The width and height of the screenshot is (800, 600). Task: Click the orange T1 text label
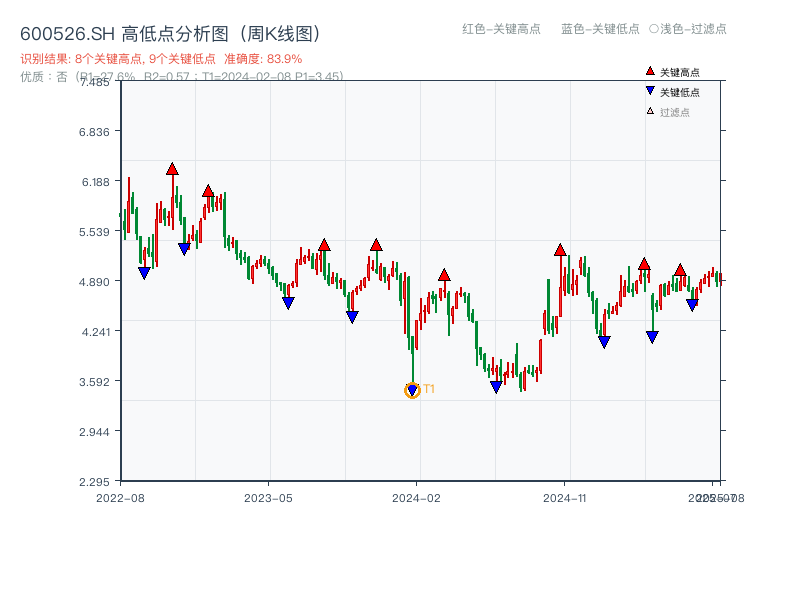coord(429,389)
